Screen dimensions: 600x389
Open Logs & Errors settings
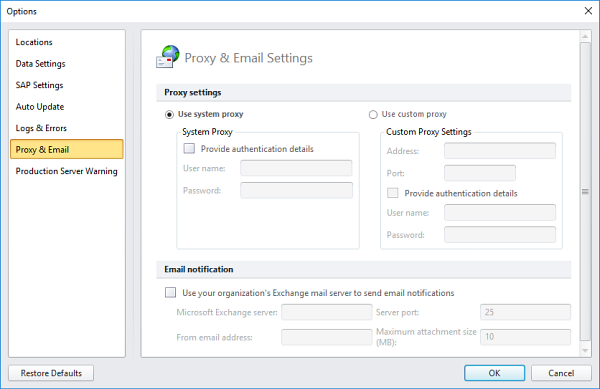click(x=67, y=128)
